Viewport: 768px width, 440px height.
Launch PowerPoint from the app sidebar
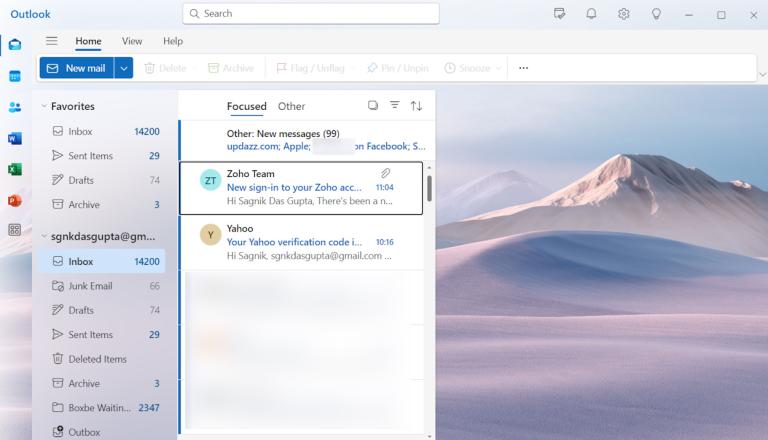coord(15,200)
